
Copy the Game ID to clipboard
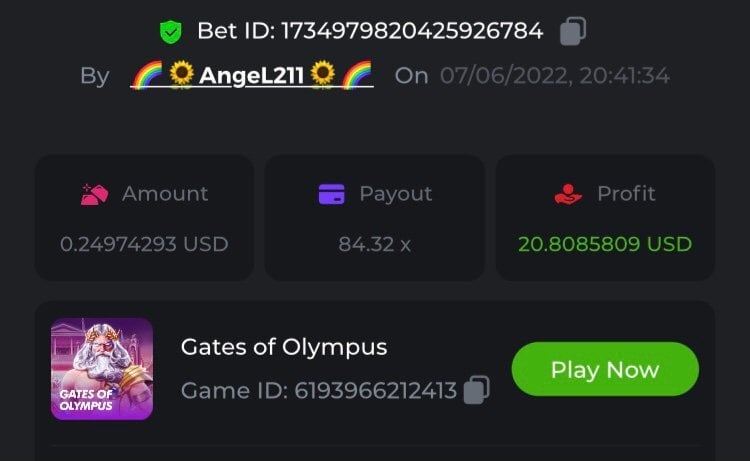[x=477, y=389]
